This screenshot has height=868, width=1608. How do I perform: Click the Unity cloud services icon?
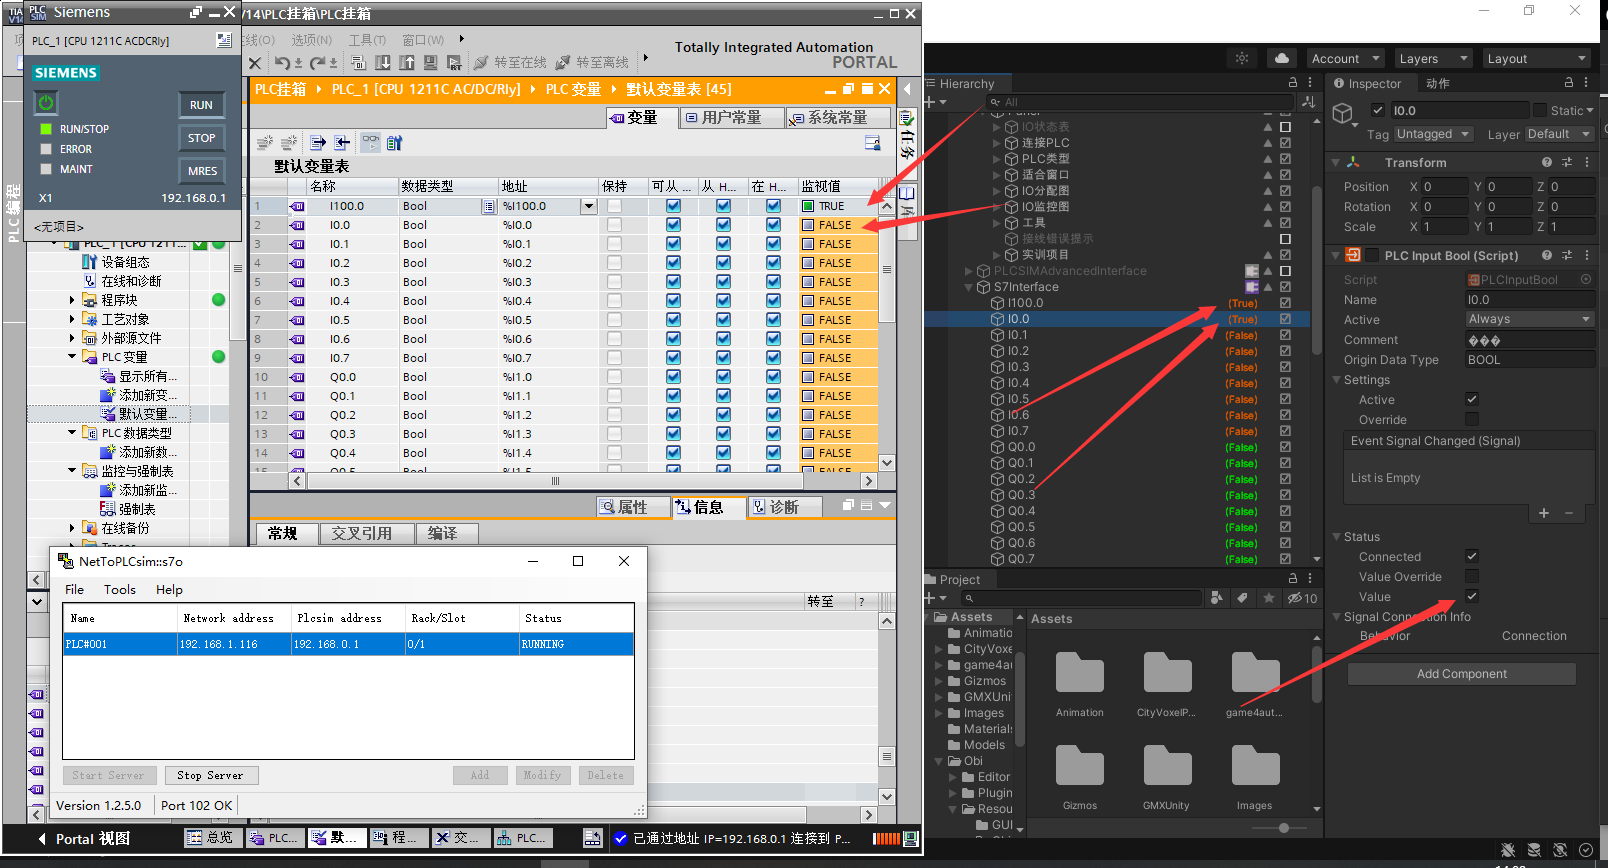(x=1282, y=58)
